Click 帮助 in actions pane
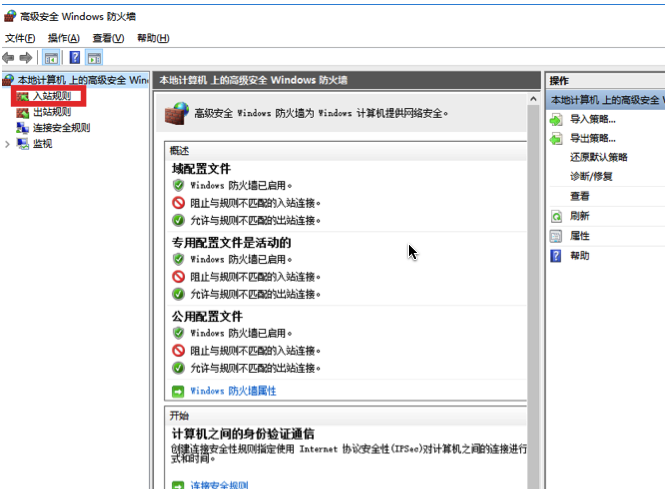The image size is (665, 489). [579, 256]
